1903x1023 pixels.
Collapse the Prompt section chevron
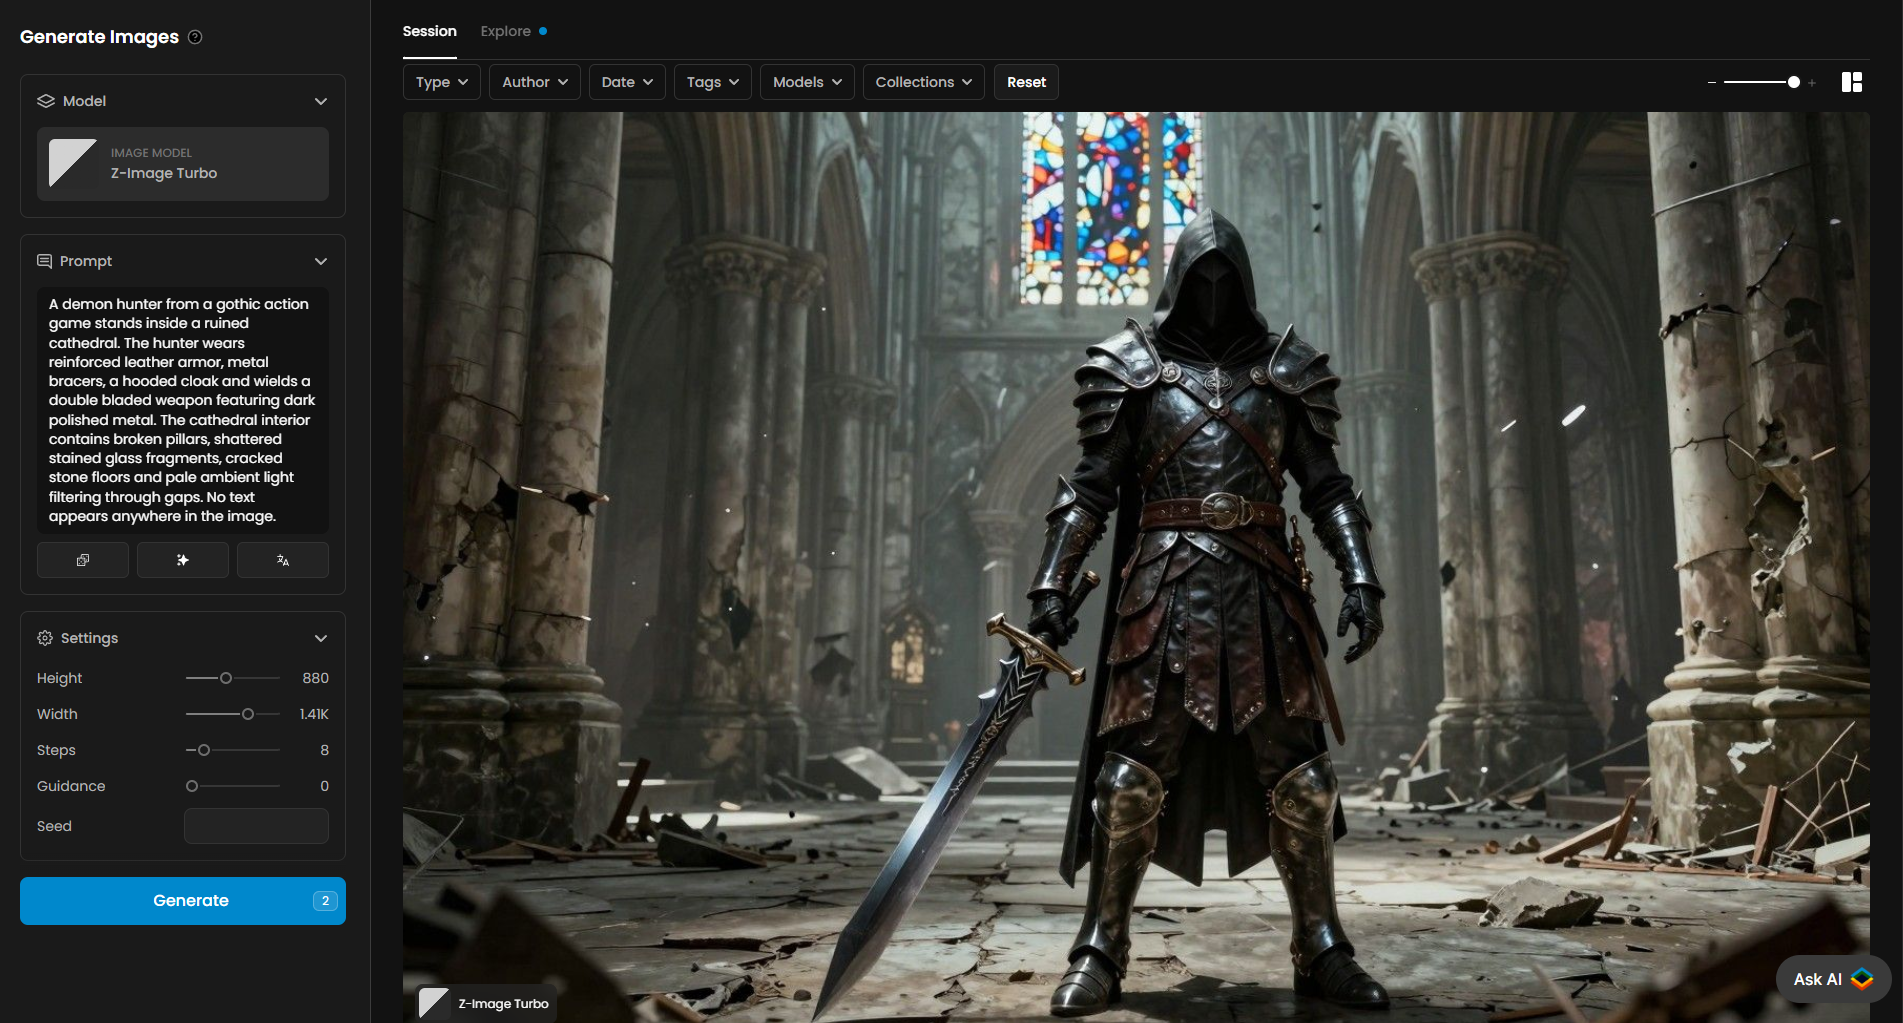321,261
